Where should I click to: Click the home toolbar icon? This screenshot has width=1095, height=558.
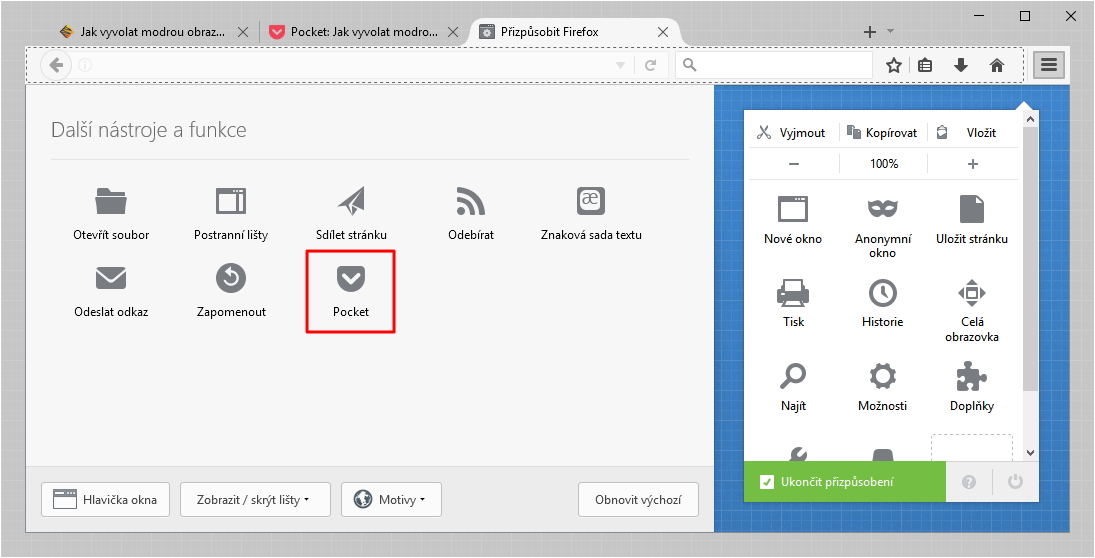click(997, 65)
